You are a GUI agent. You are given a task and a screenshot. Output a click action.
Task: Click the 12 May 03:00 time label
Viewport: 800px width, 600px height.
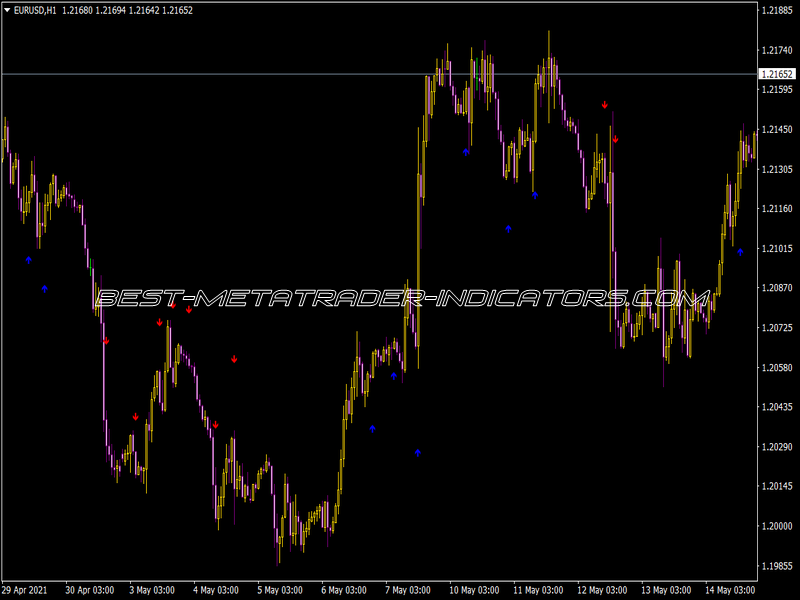602,590
